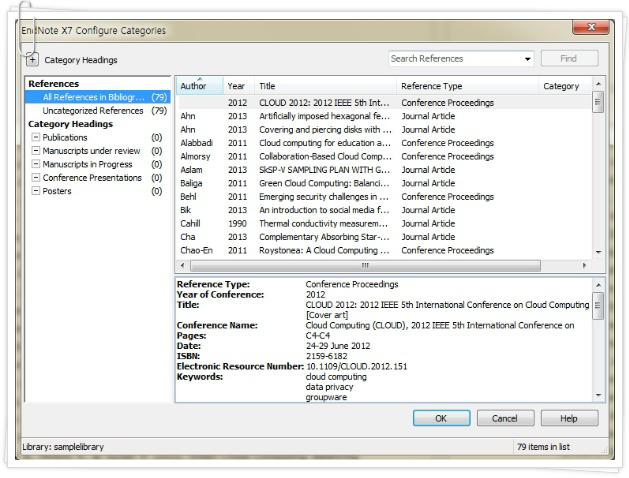
Task: Collapse the Conference Presentations heading
Action: coord(36,178)
